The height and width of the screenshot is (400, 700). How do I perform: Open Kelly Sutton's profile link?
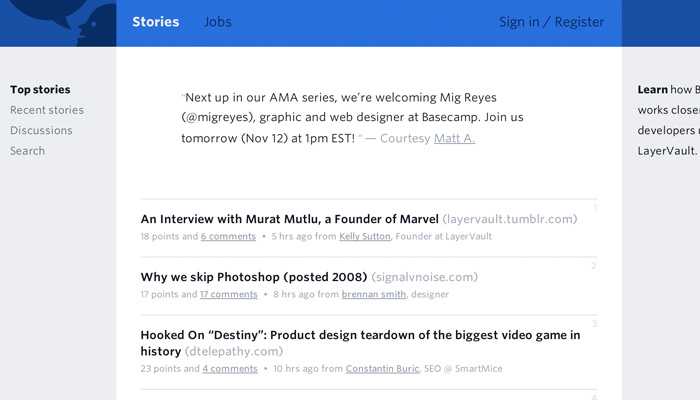click(x=365, y=237)
